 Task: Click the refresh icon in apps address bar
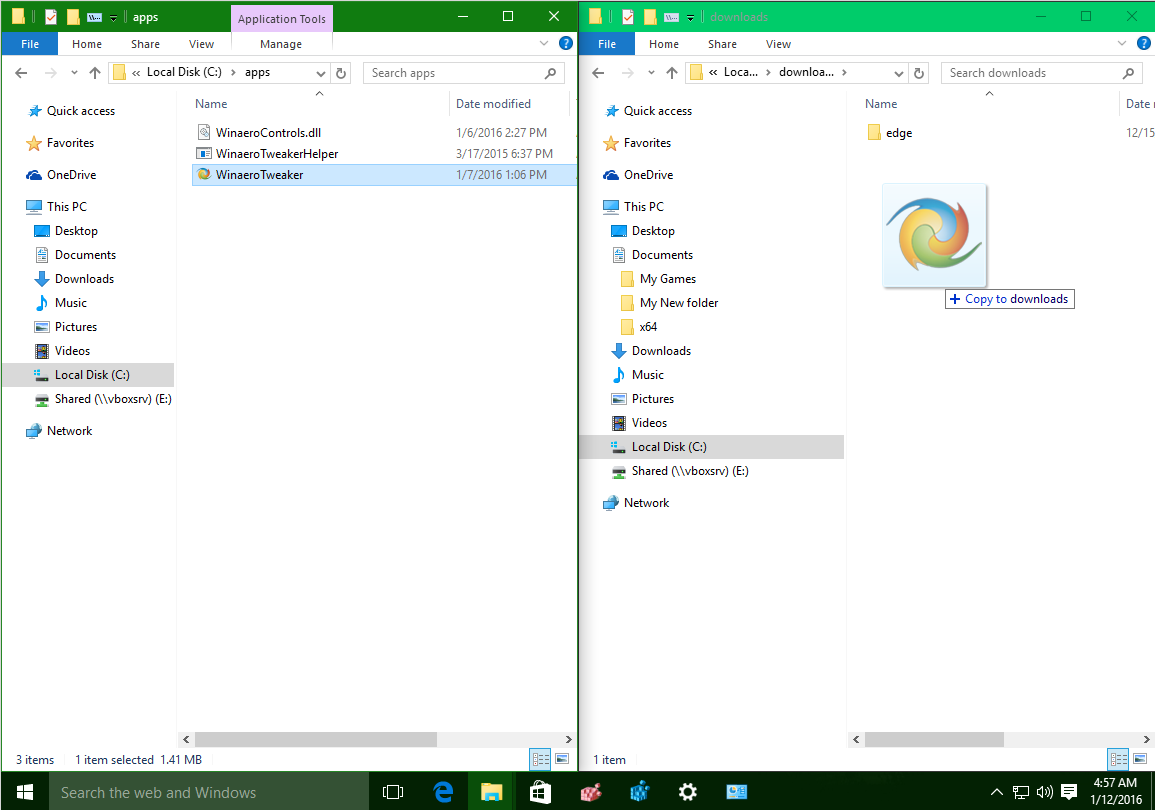coord(341,73)
